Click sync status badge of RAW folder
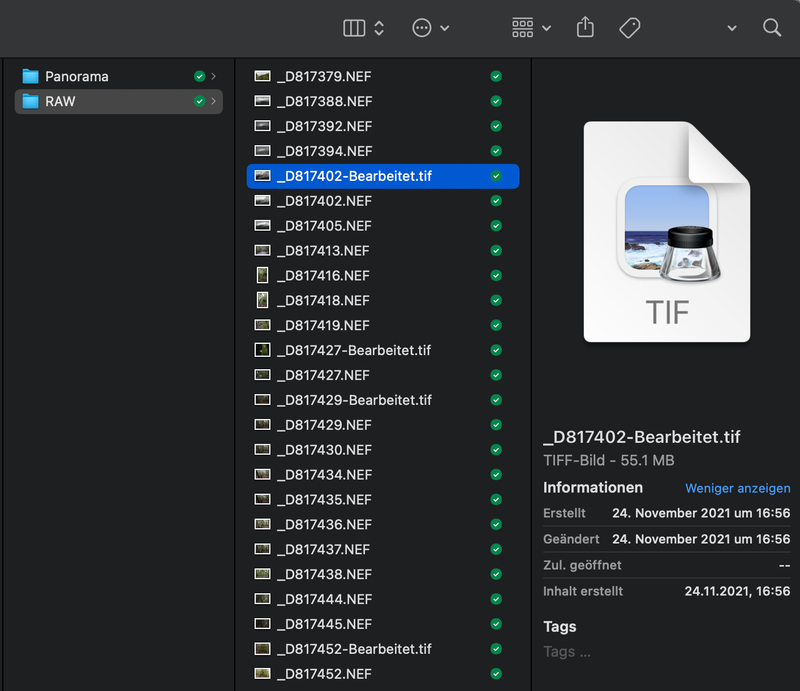 [x=199, y=101]
